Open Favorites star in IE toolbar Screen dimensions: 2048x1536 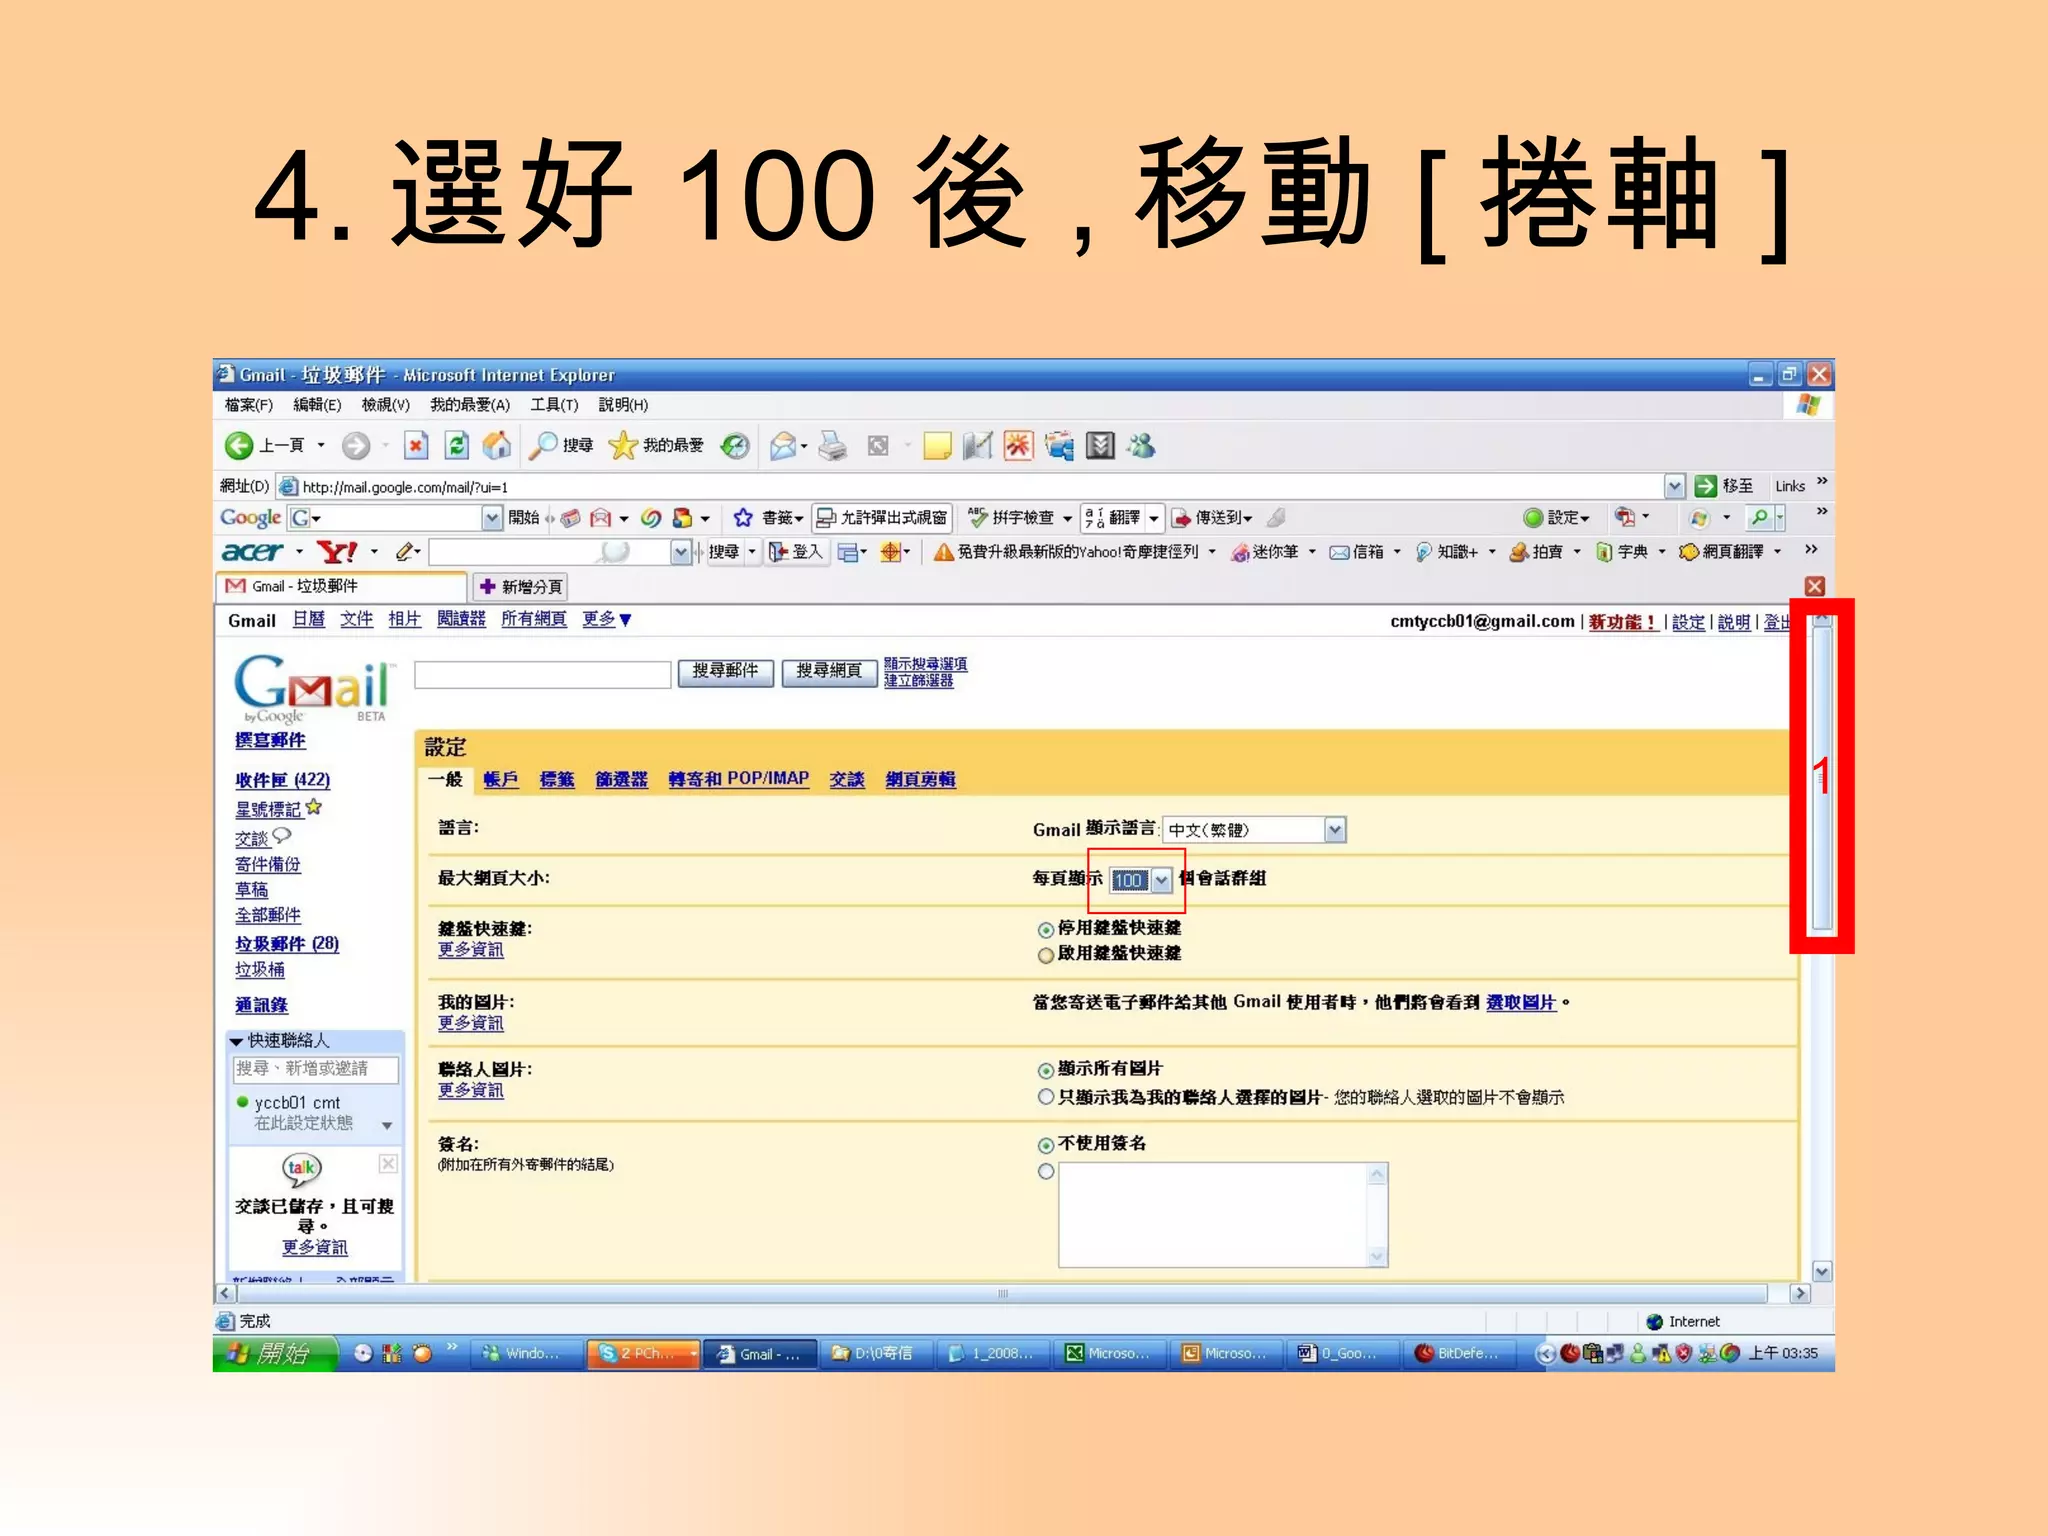click(623, 445)
